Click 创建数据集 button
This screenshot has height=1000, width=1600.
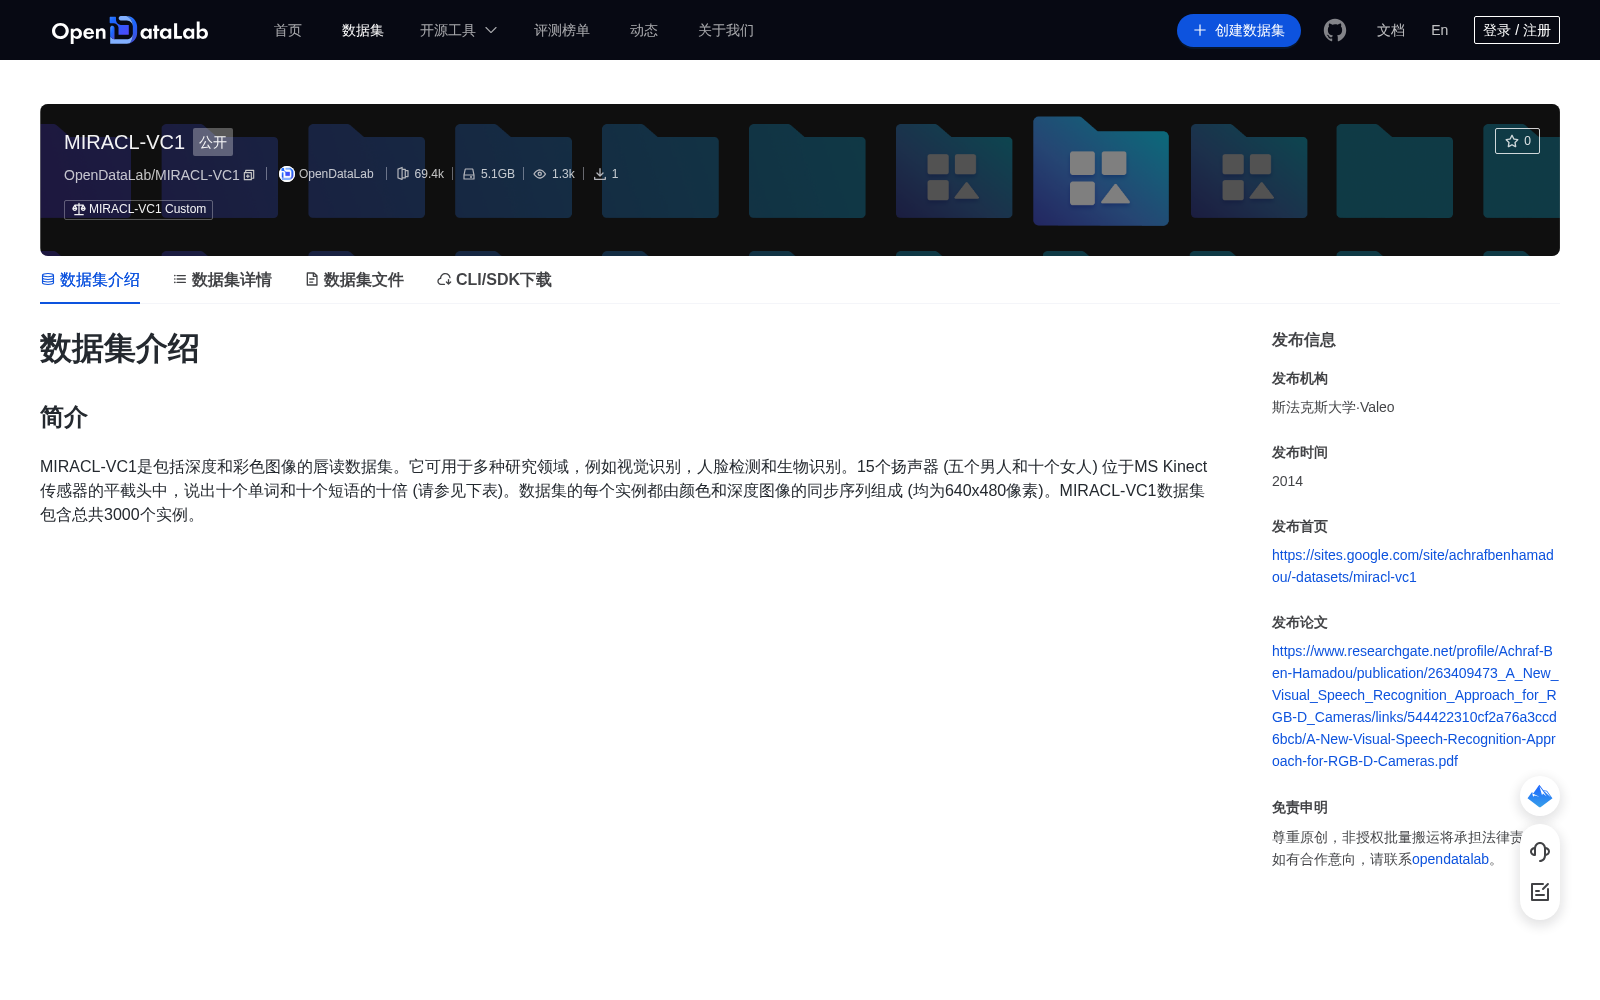[x=1239, y=30]
